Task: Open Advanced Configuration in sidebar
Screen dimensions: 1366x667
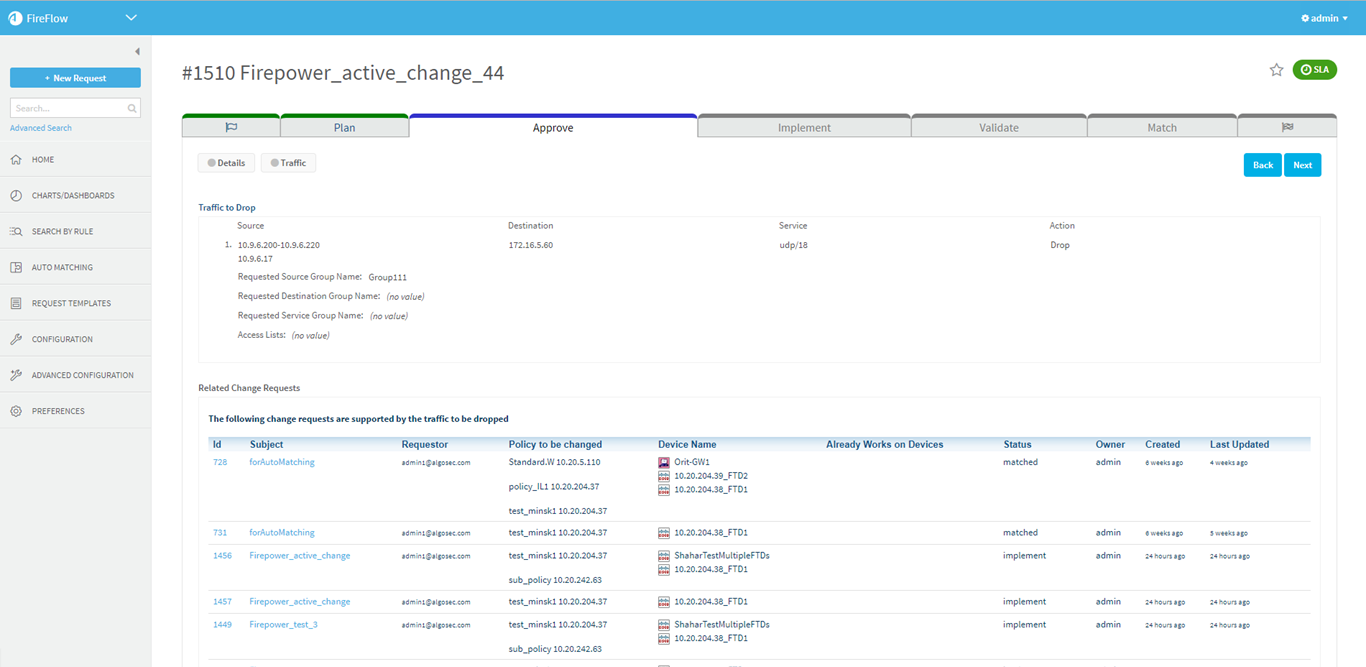Action: coord(82,376)
